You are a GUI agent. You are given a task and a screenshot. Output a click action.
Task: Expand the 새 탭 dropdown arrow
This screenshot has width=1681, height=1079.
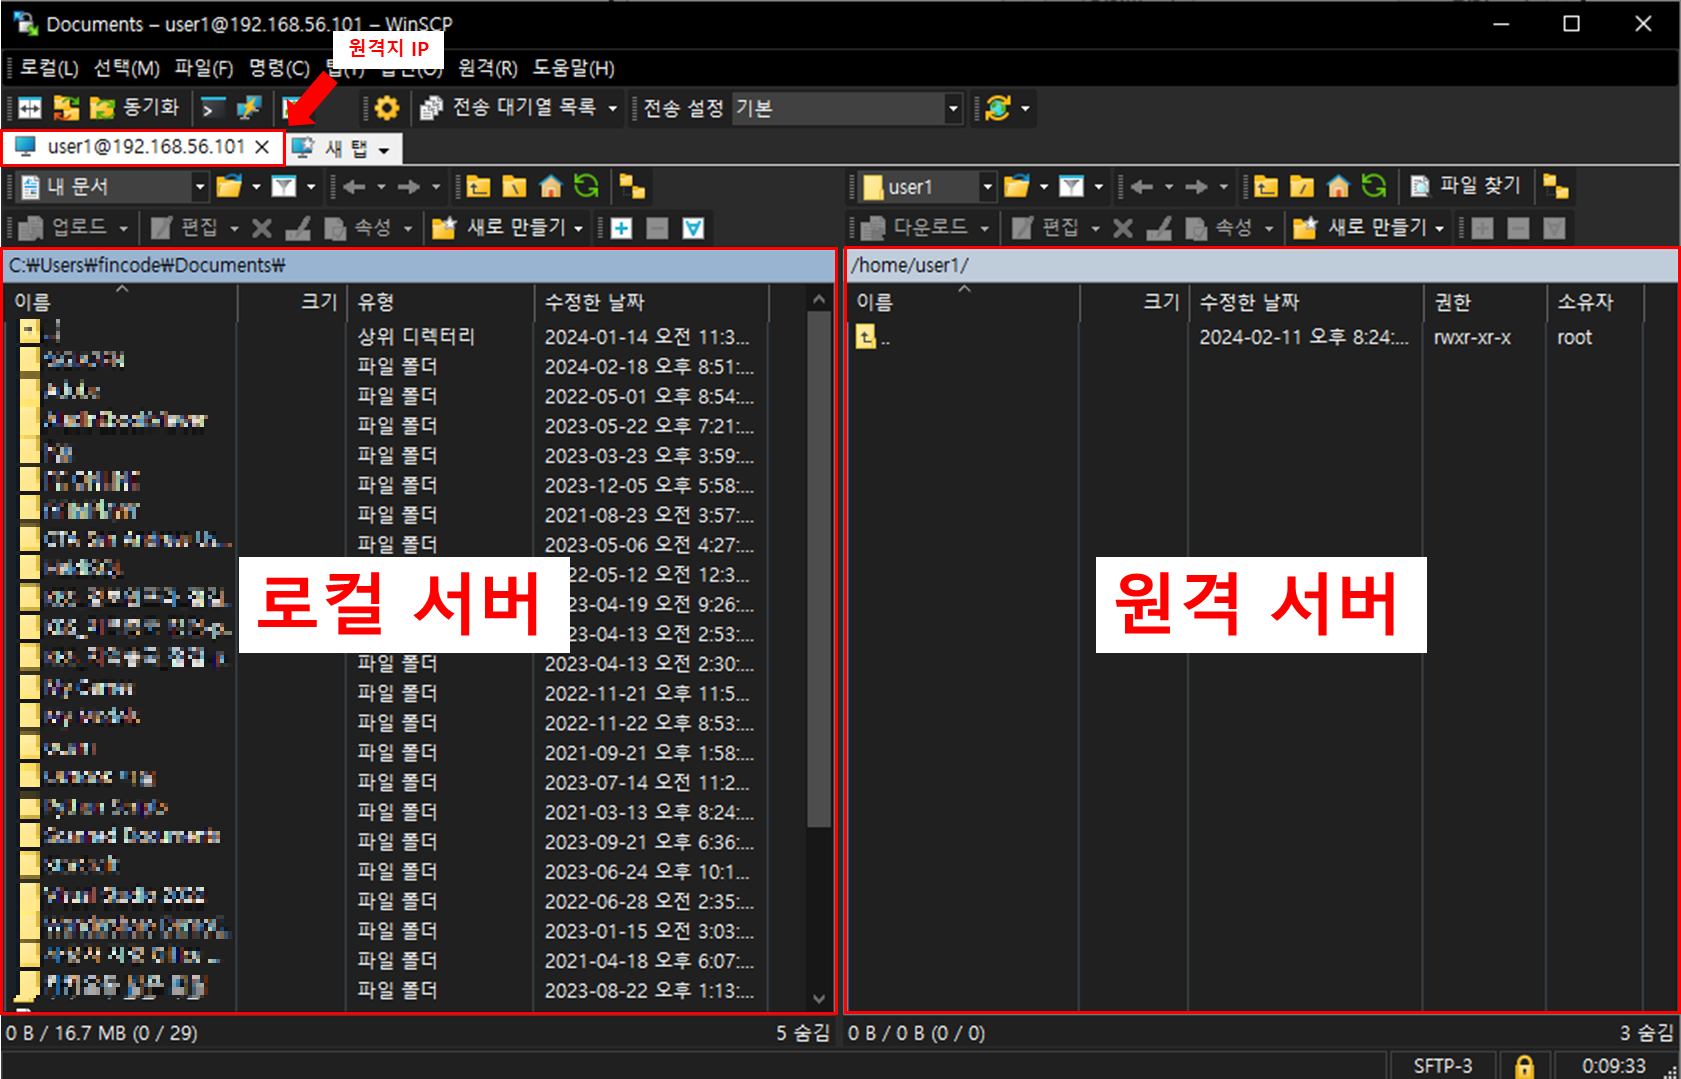384,151
